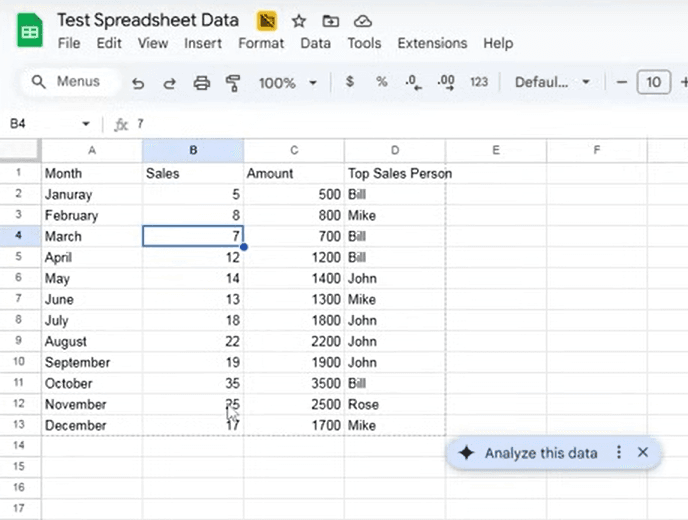This screenshot has height=520, width=688.
Task: Select the Month header cell
Action: tap(92, 173)
